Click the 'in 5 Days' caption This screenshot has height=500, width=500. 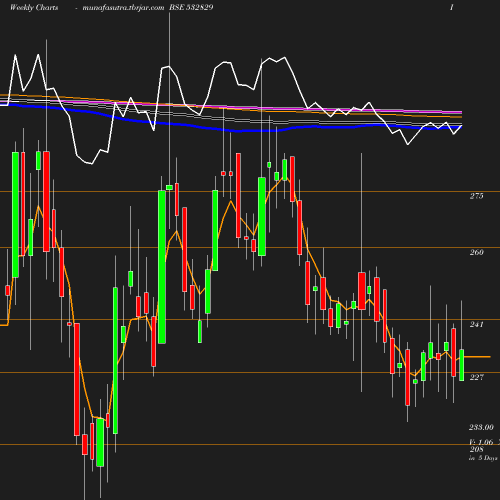pos(483,458)
